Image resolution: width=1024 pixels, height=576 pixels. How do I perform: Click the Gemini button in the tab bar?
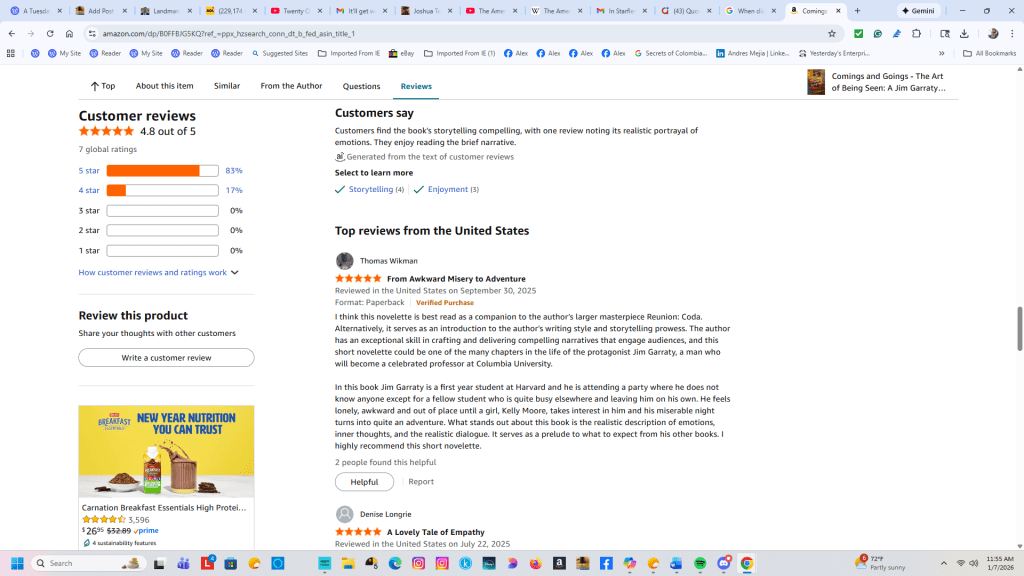(917, 11)
